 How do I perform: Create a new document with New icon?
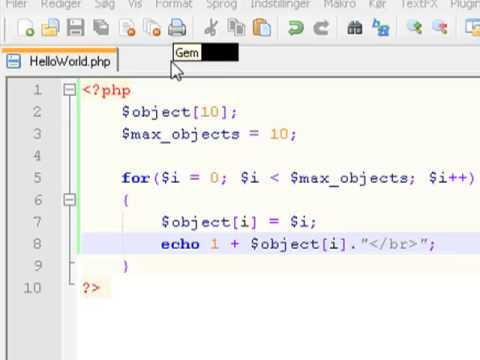click(26, 27)
